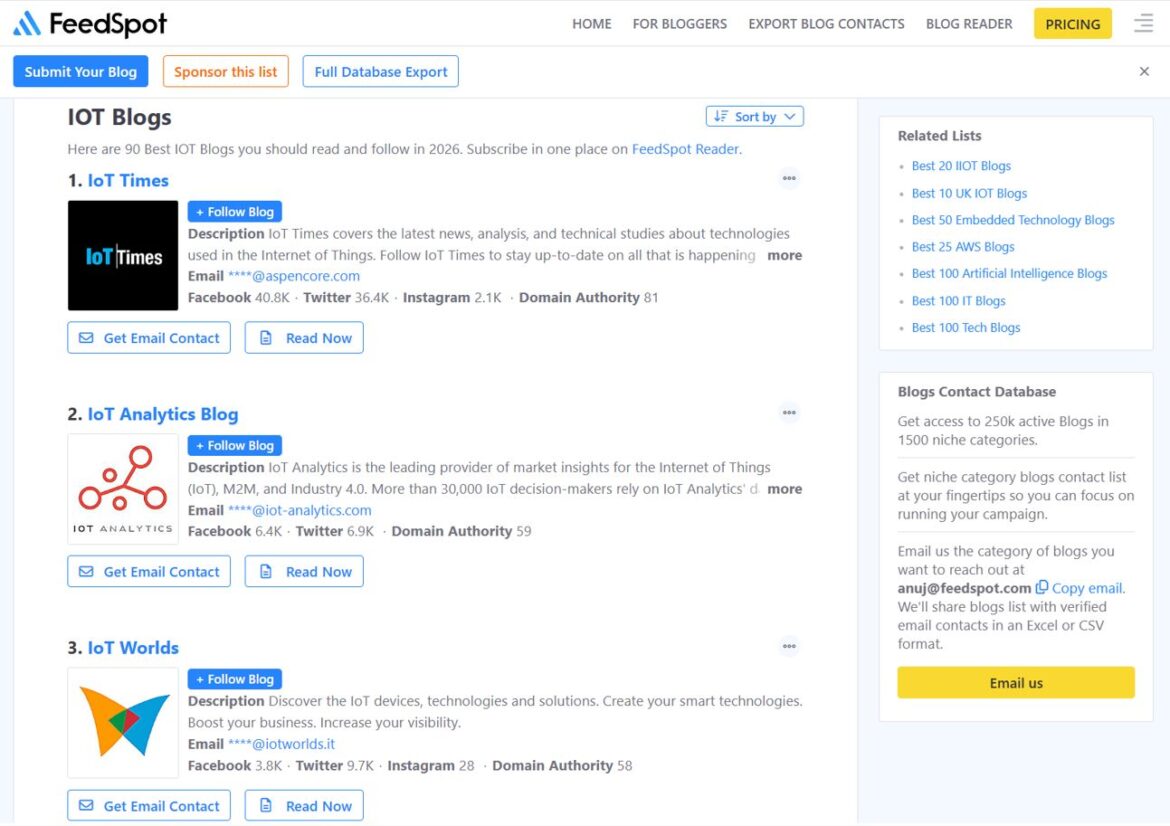Image resolution: width=1170 pixels, height=826 pixels.
Task: Expand the IoT Times description with more
Action: point(784,255)
